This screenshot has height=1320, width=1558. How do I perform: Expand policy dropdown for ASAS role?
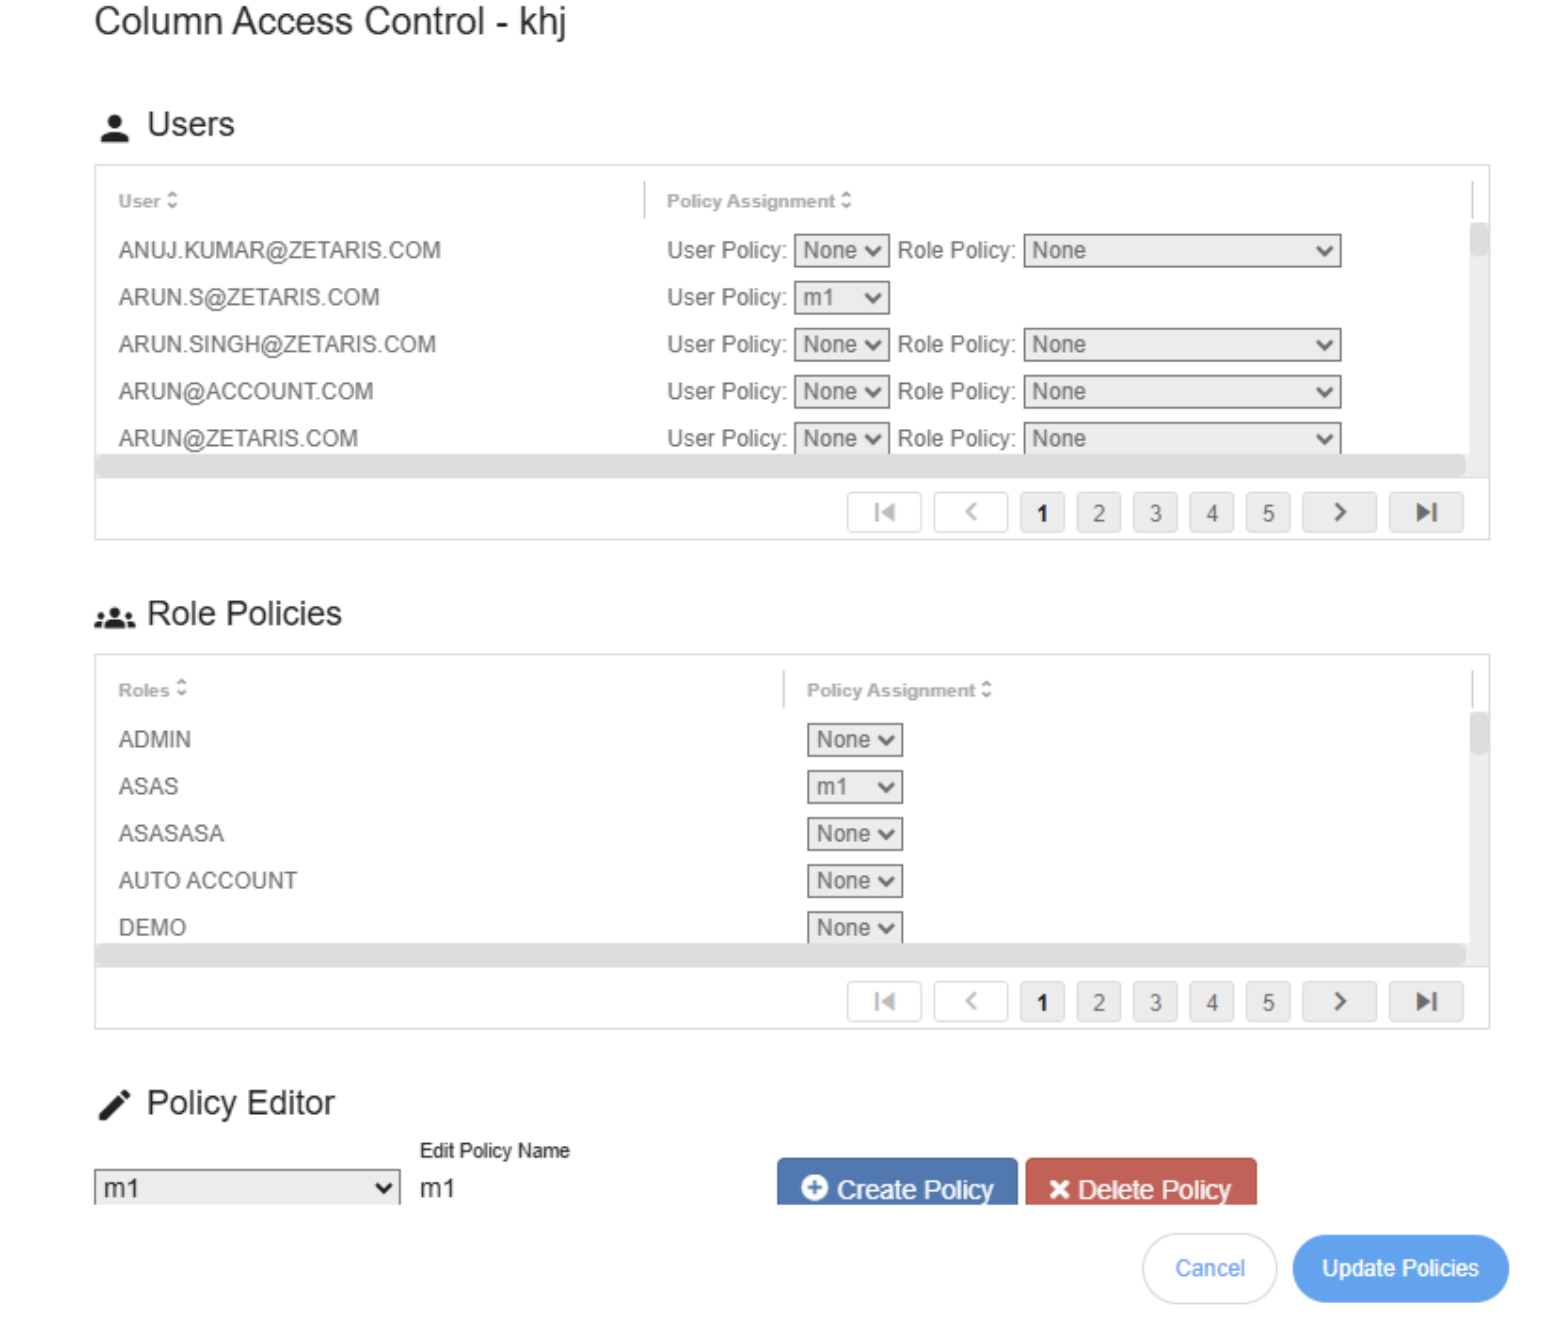point(854,787)
